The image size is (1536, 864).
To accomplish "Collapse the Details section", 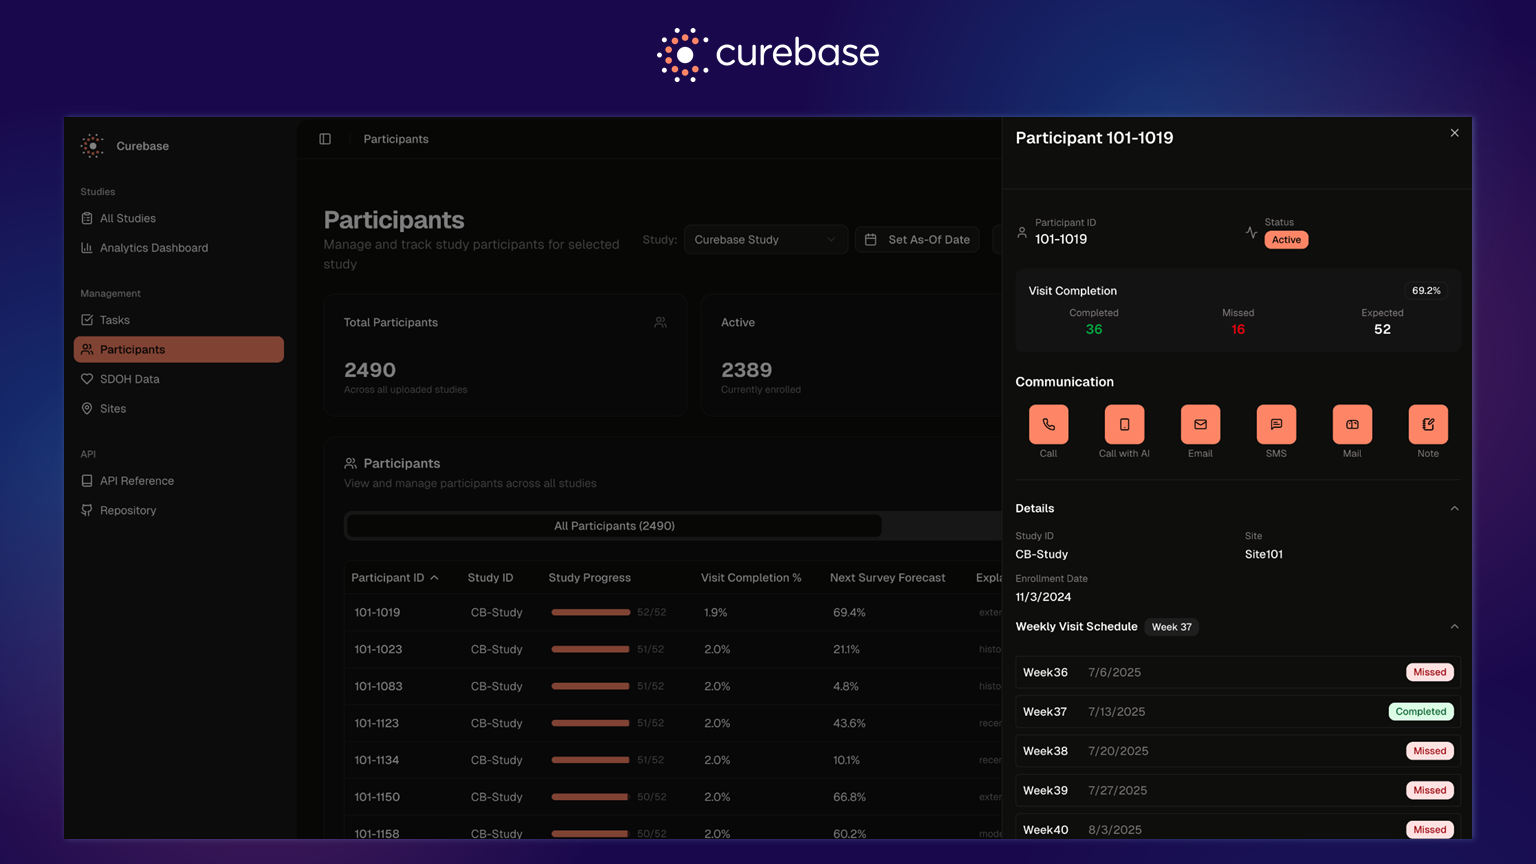I will [x=1454, y=509].
